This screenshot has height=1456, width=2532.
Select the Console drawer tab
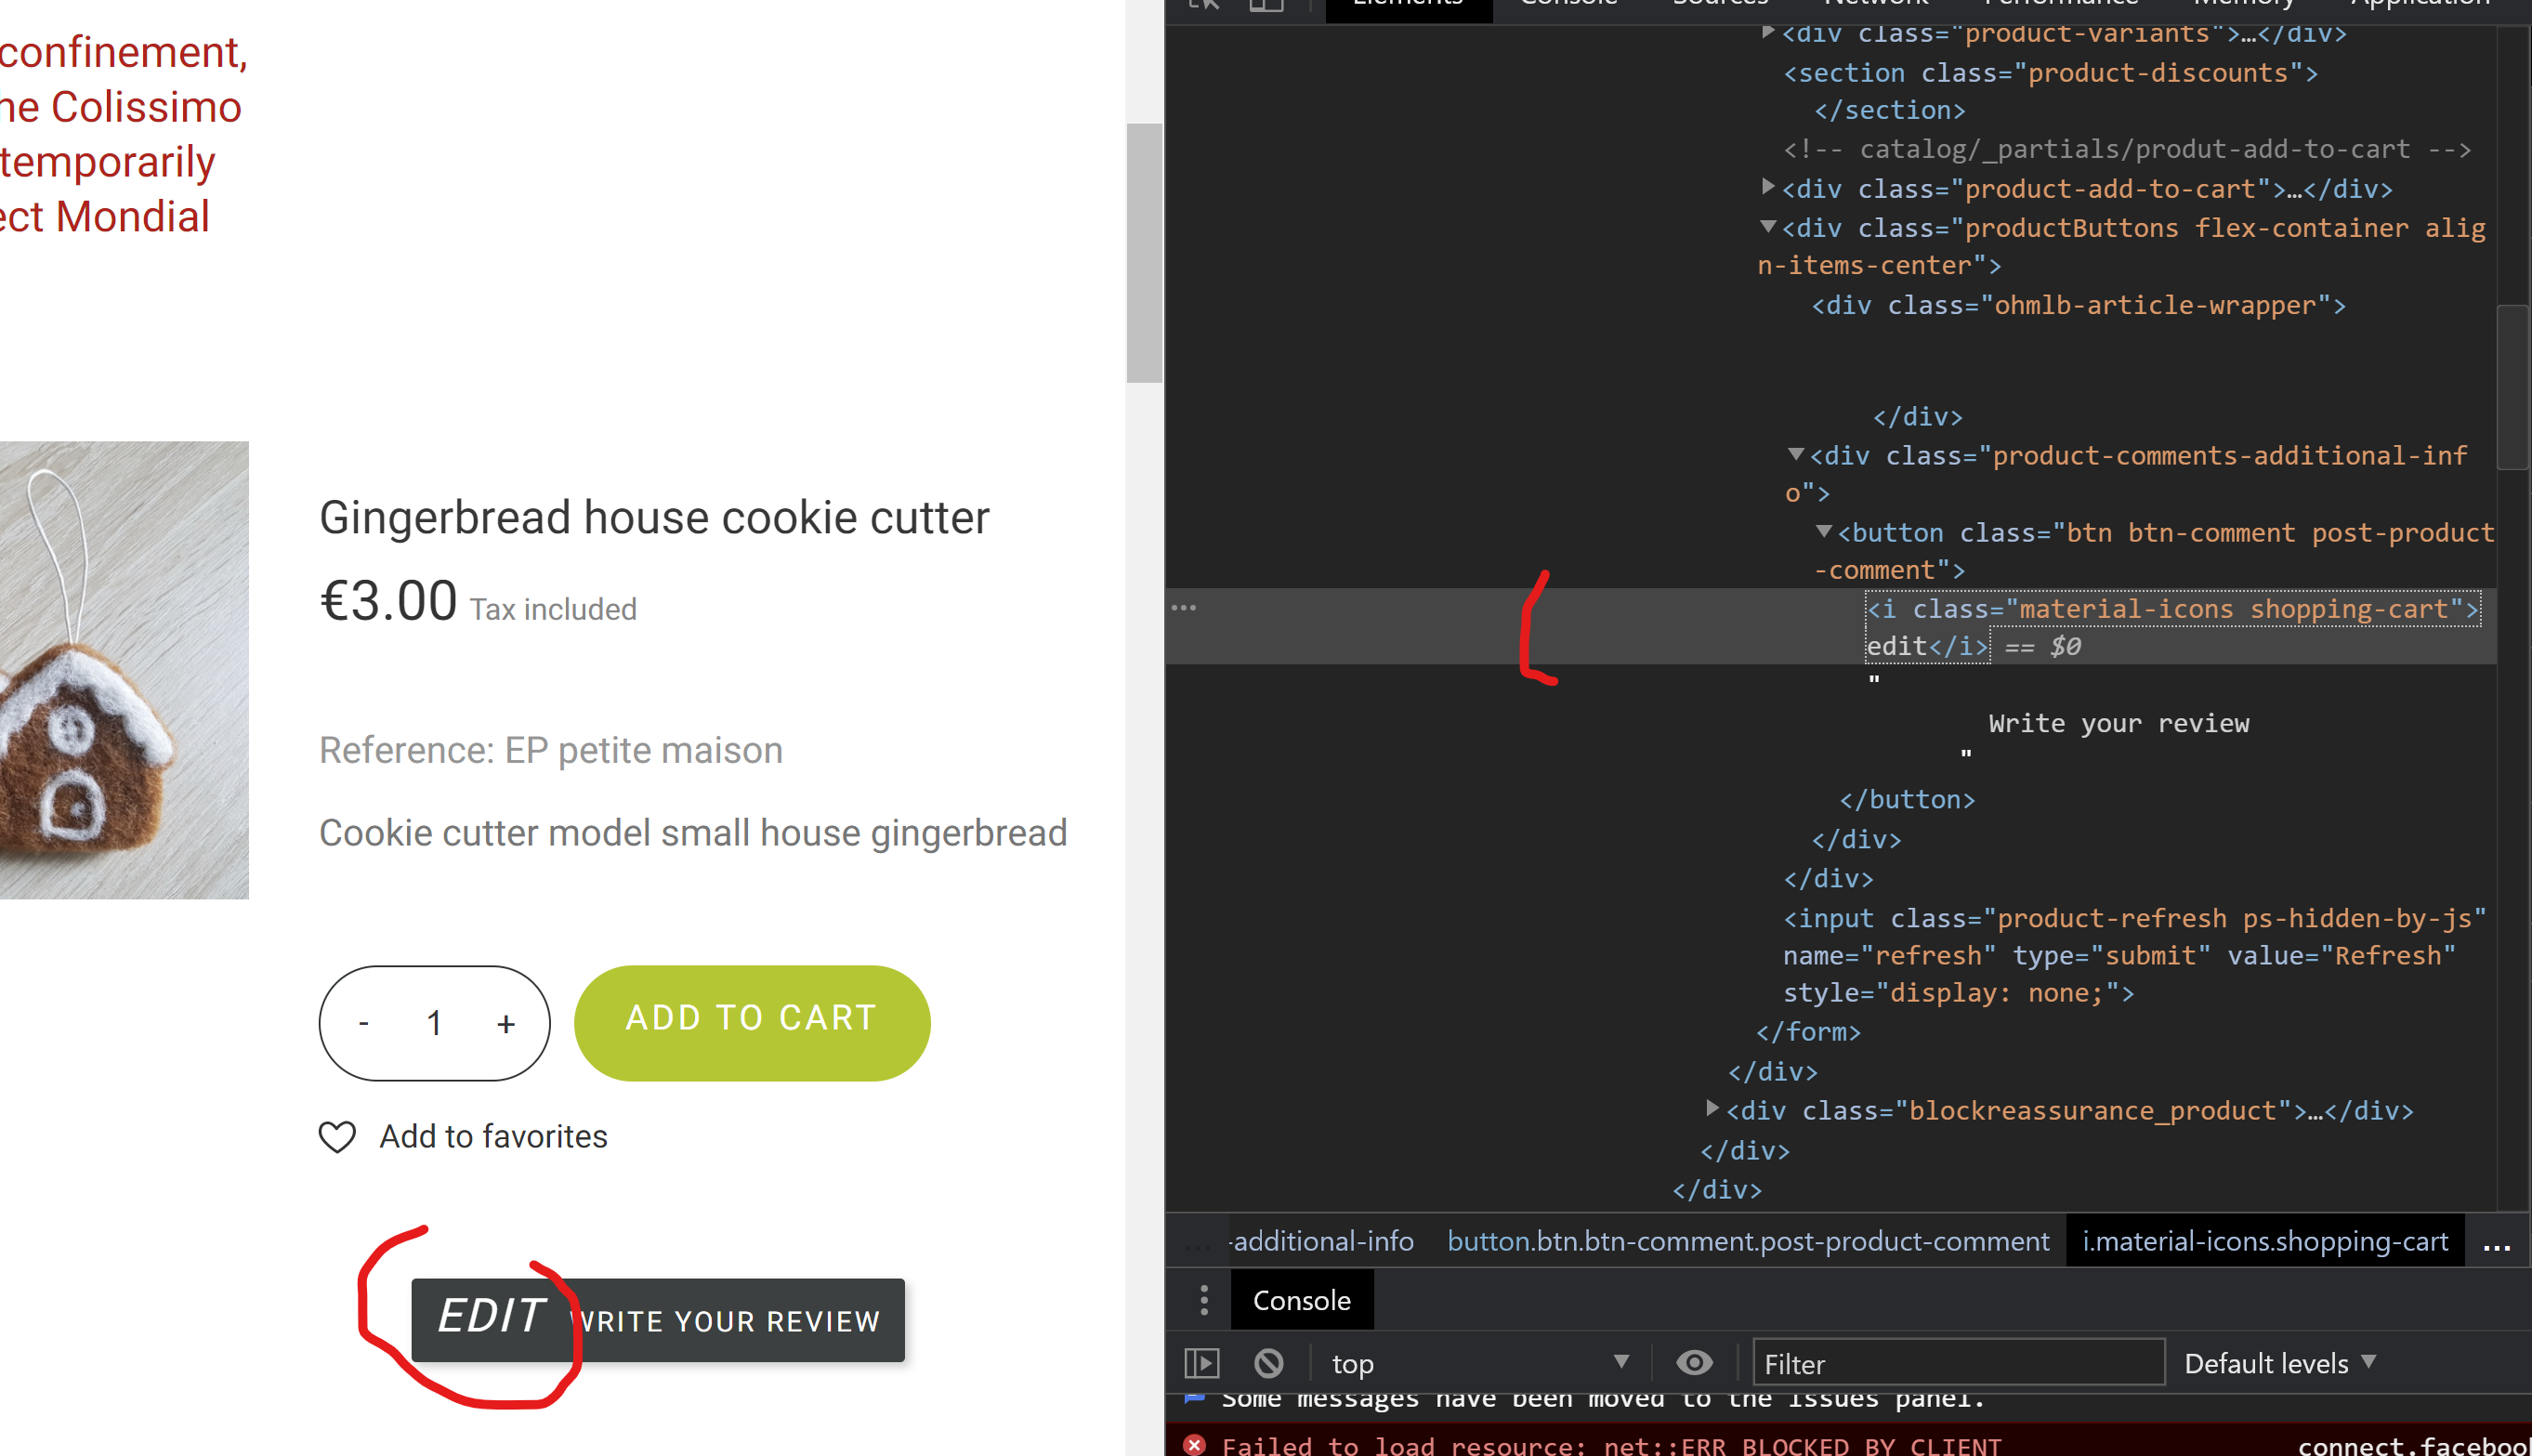point(1301,1300)
